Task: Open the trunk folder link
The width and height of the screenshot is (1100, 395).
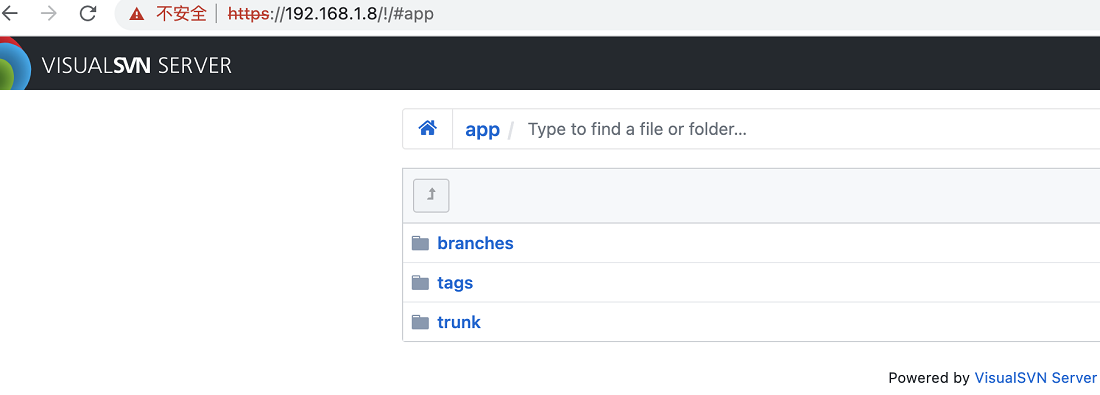Action: [x=459, y=322]
